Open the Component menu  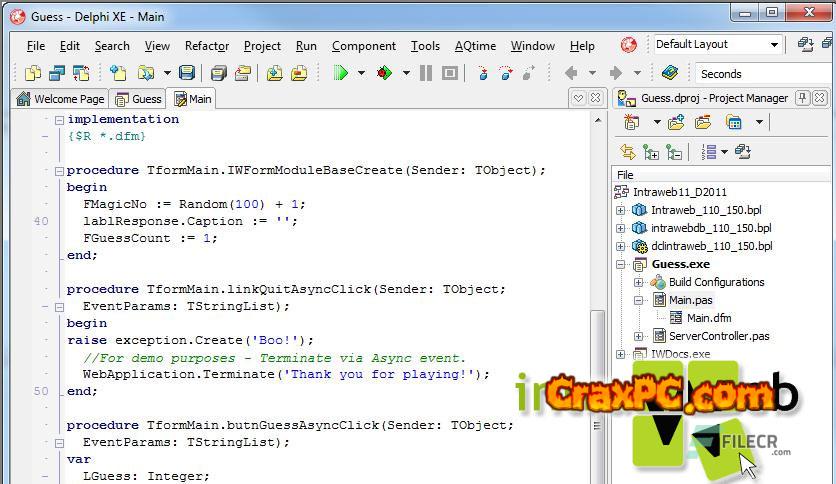pyautogui.click(x=364, y=46)
